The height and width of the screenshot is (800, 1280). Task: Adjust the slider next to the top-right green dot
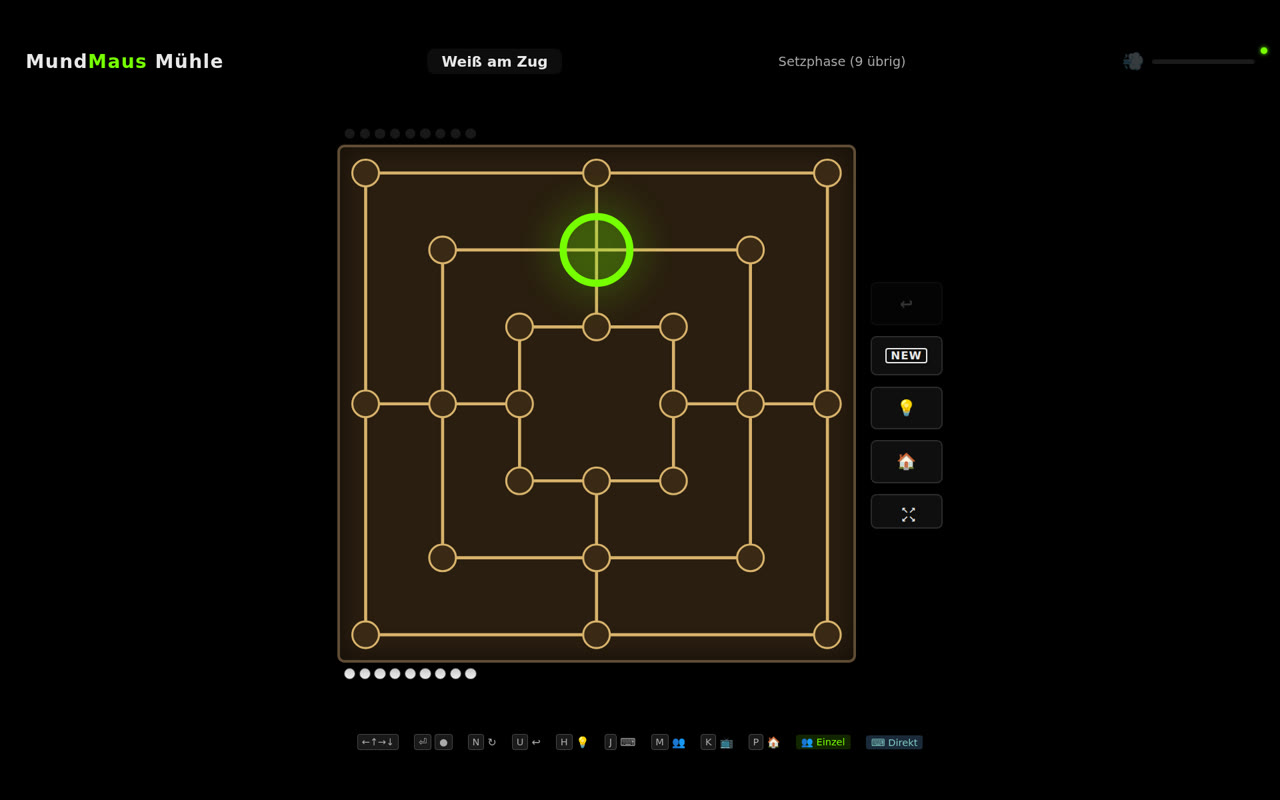pos(1203,61)
